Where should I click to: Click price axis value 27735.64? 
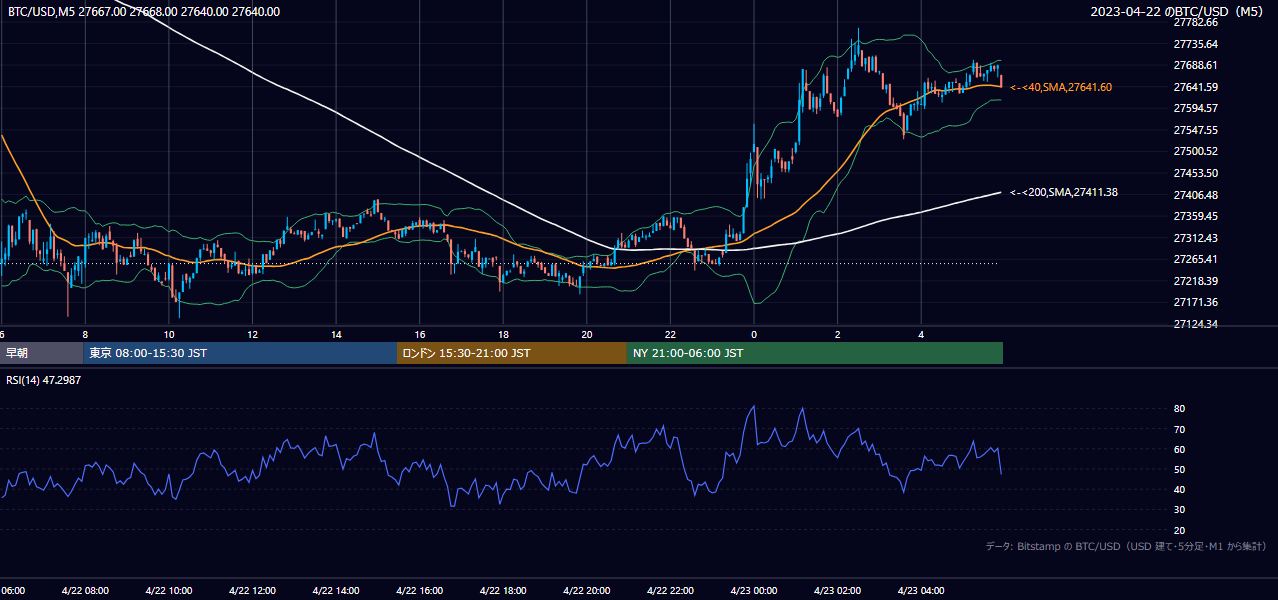pyautogui.click(x=1195, y=44)
